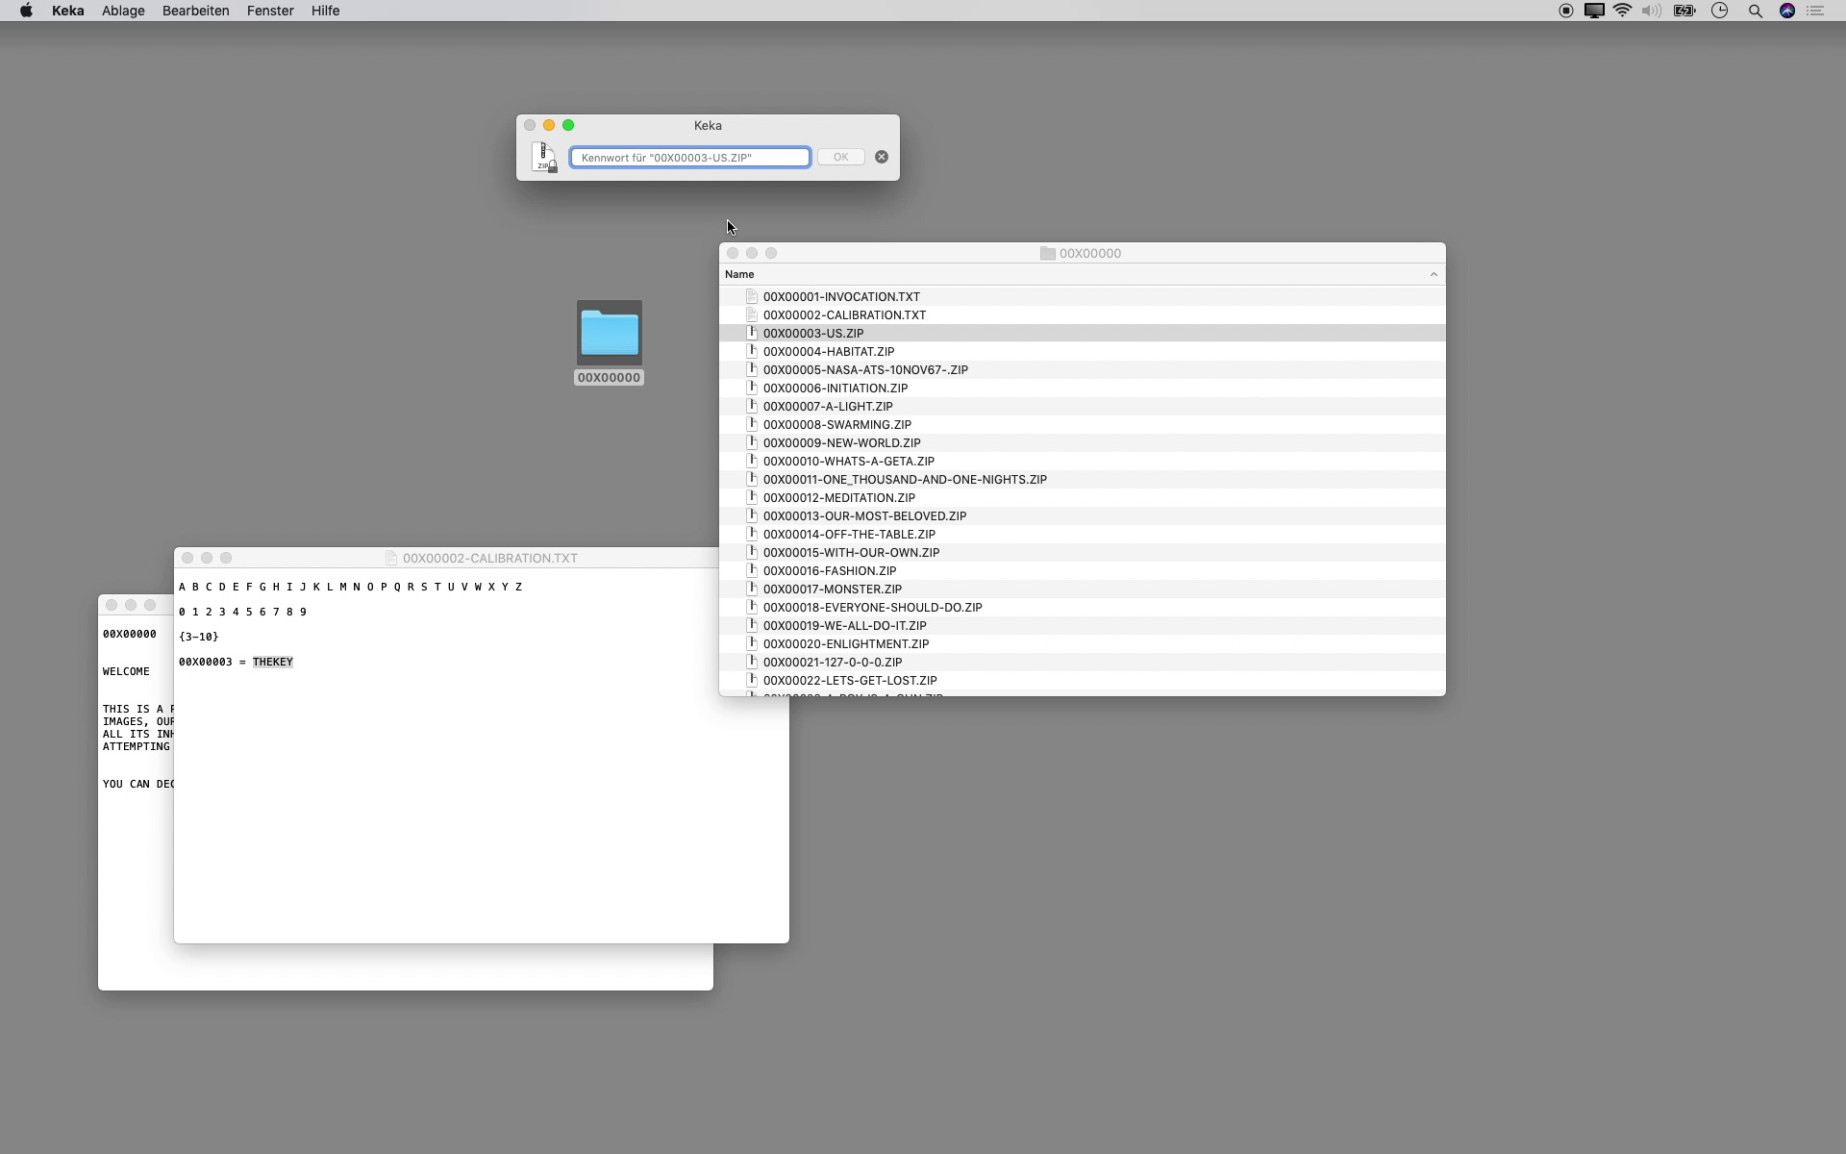
Task: Click the volume icon in menu bar
Action: [x=1651, y=11]
